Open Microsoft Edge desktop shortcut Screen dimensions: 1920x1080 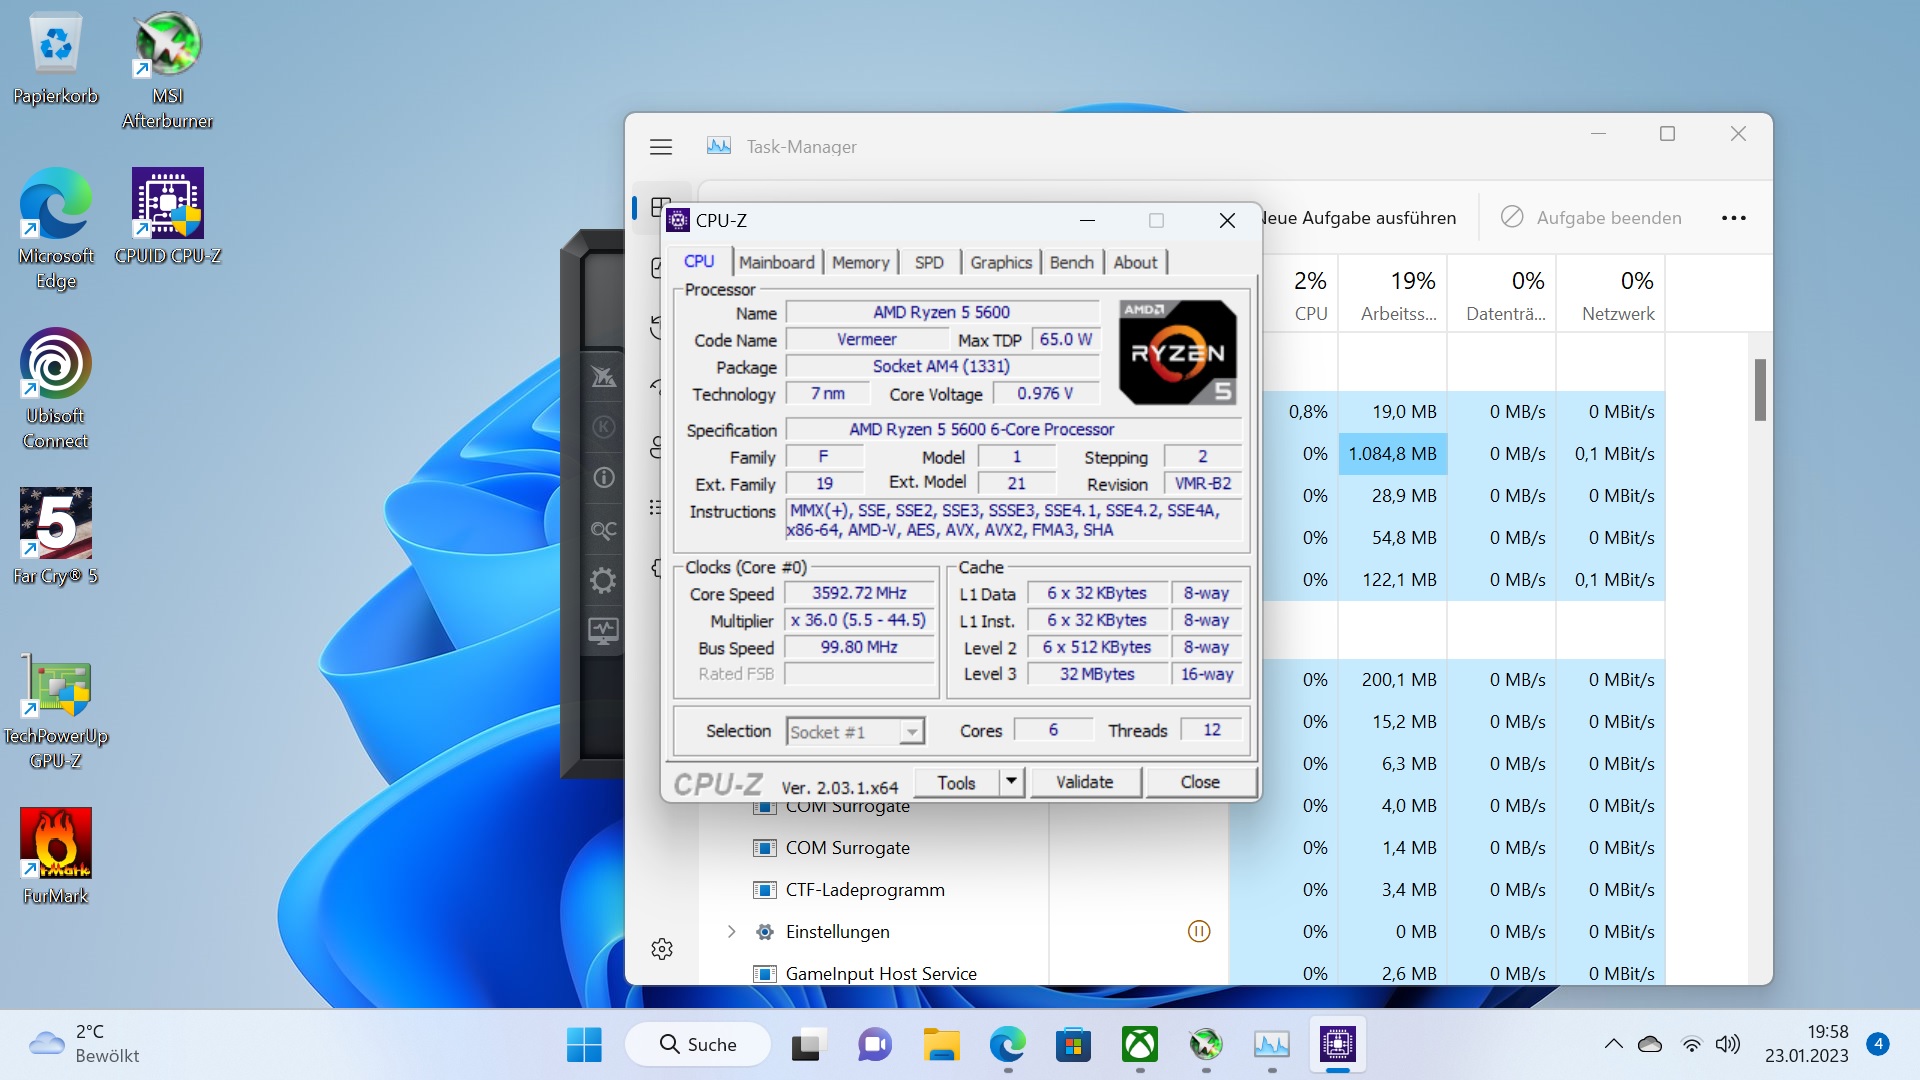coord(56,229)
